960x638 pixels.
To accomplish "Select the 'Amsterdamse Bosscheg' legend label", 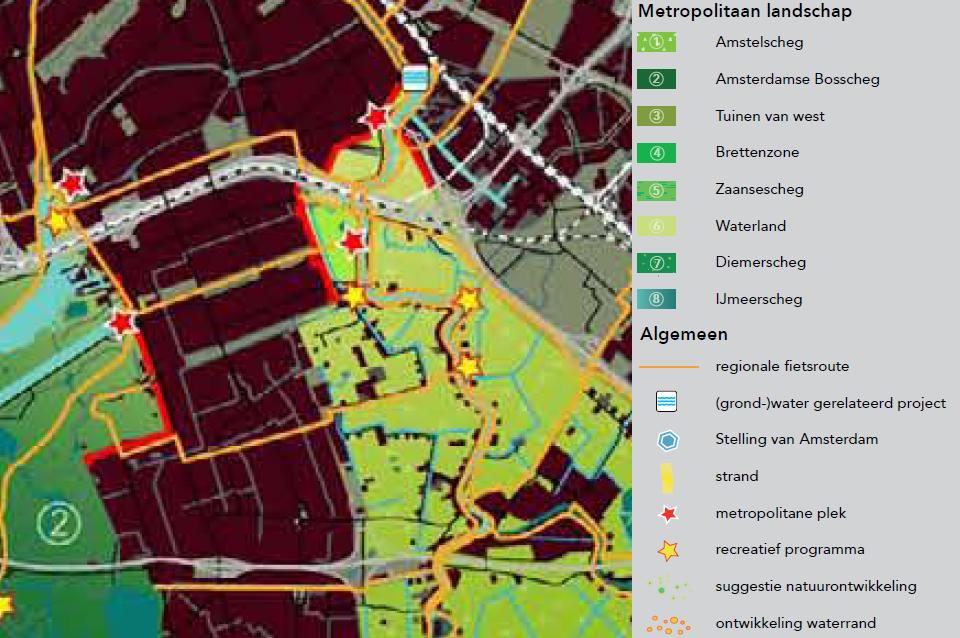I will [797, 79].
